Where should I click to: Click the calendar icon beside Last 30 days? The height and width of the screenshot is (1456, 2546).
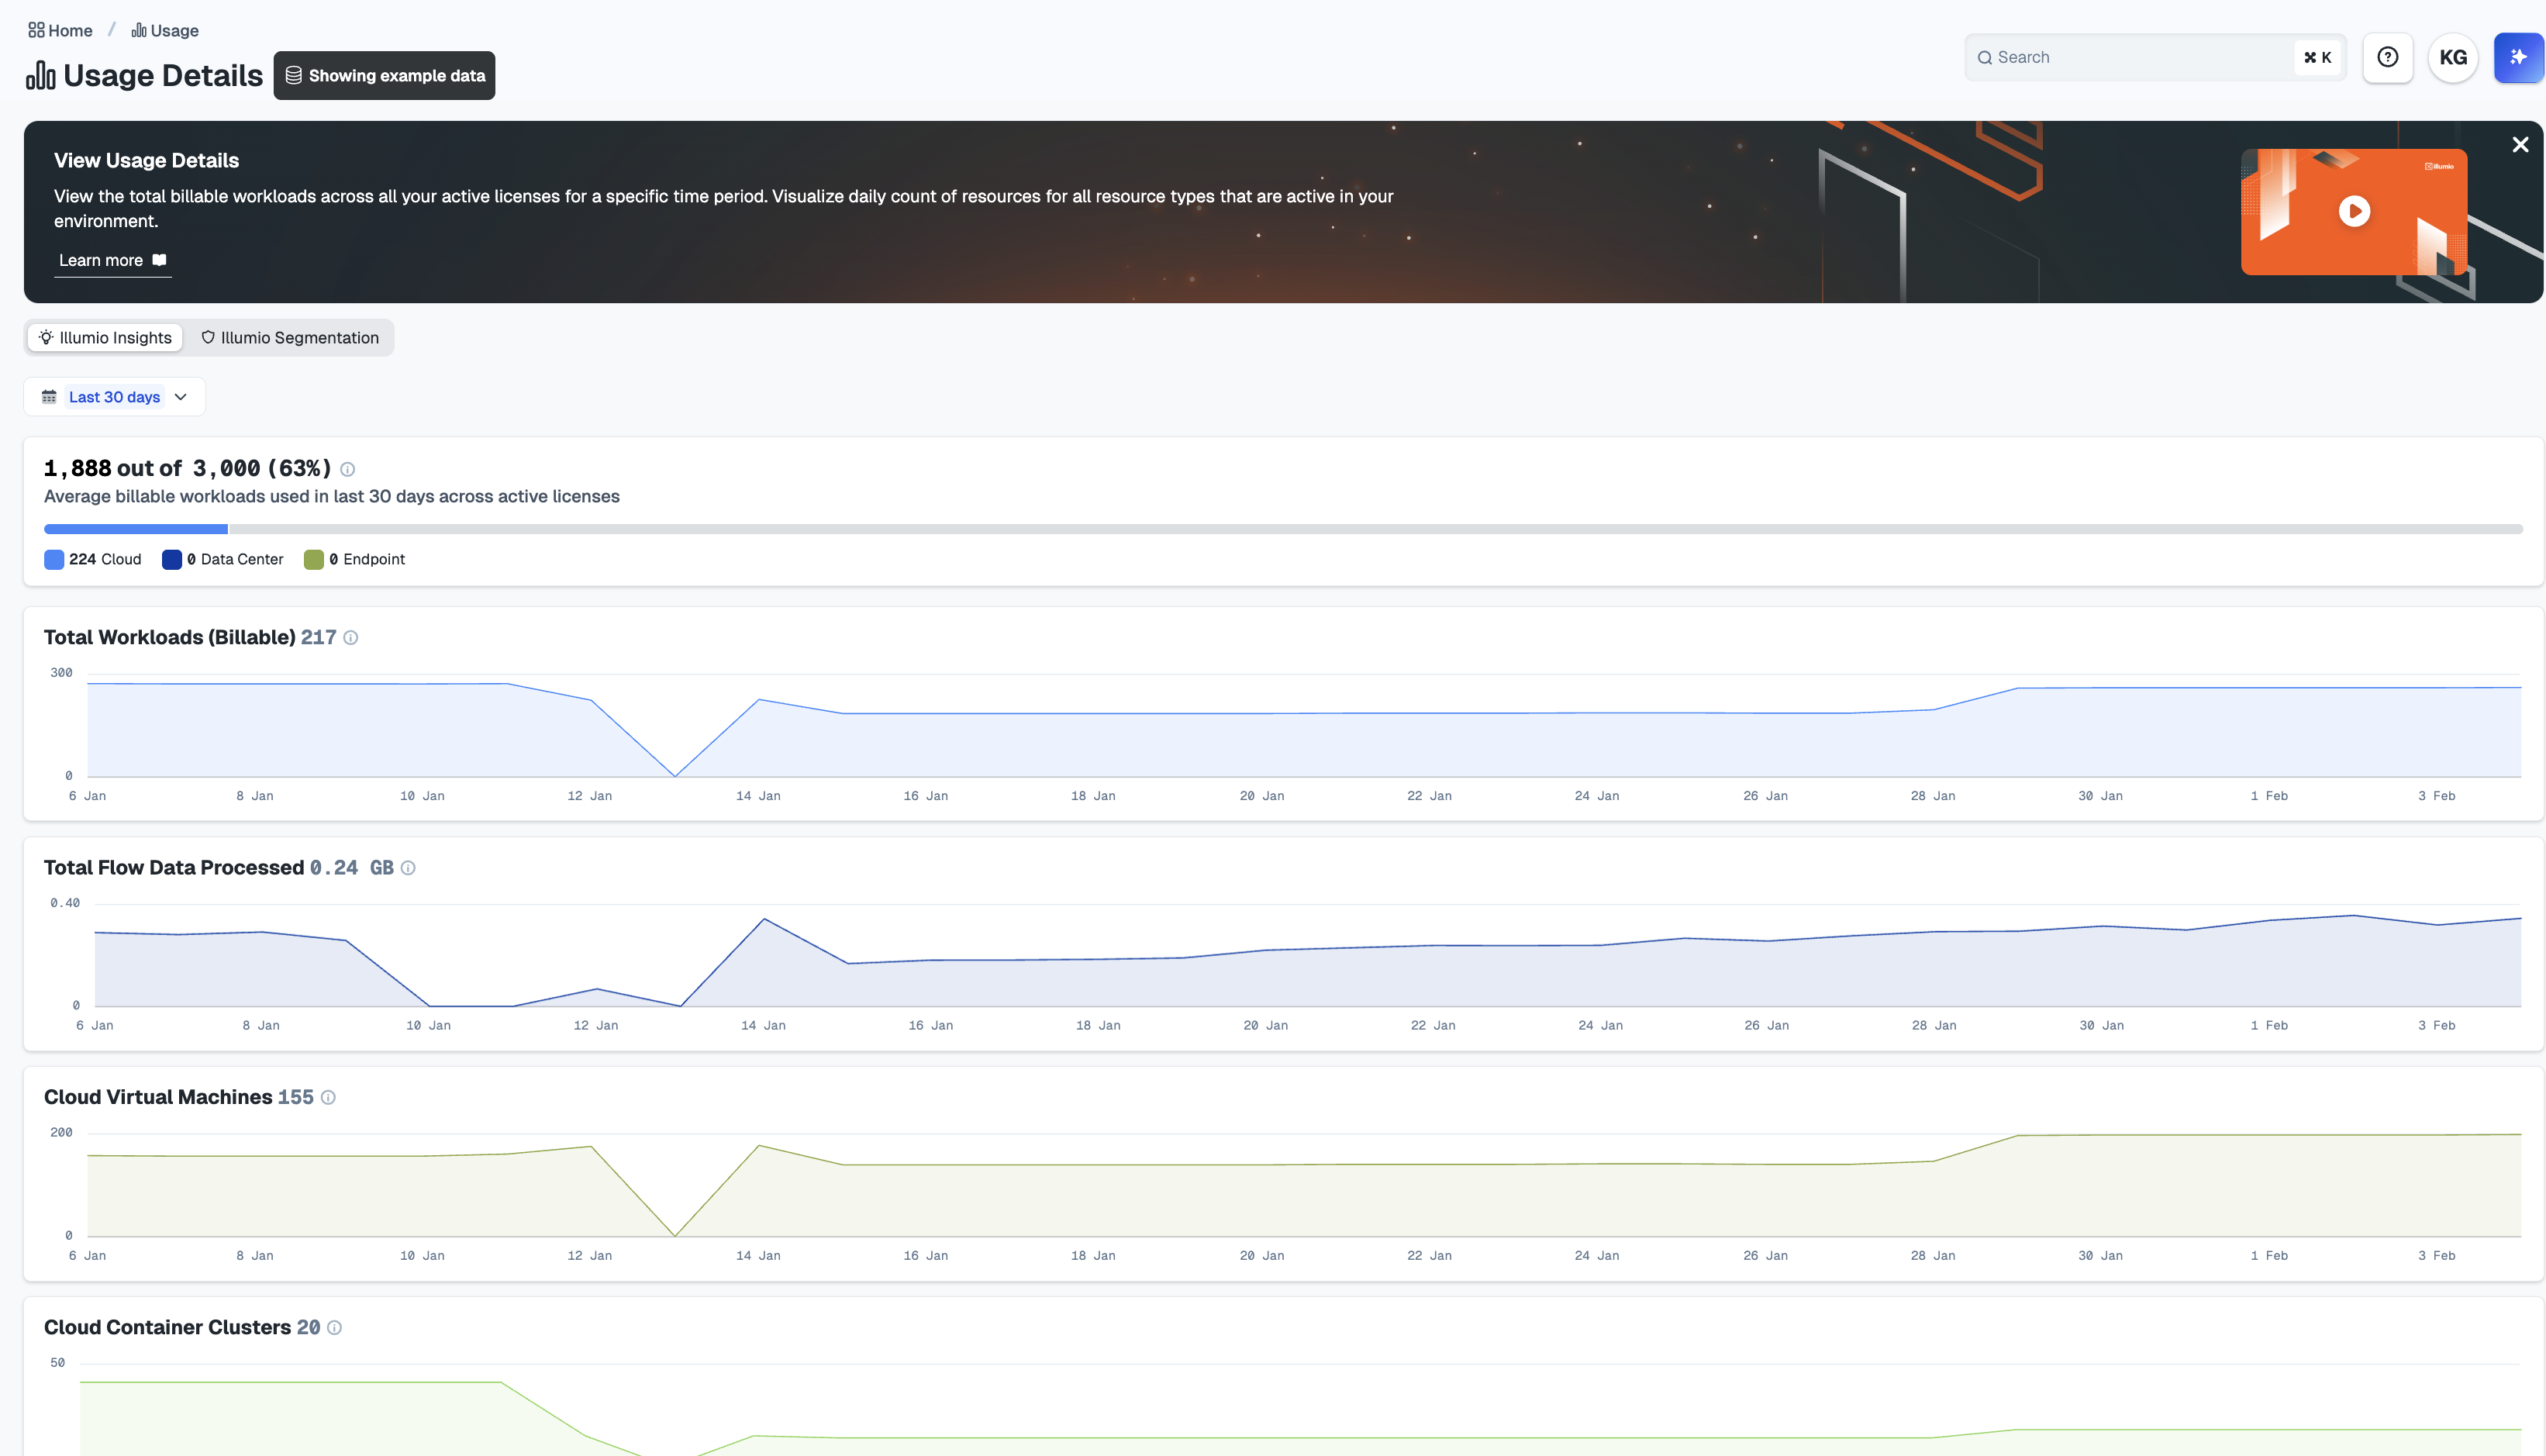click(x=49, y=396)
